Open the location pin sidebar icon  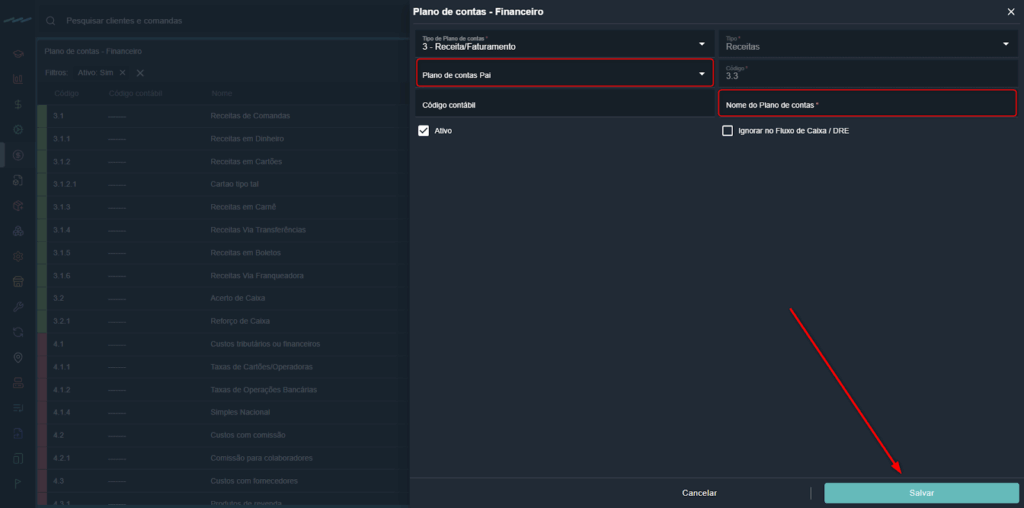[18, 357]
